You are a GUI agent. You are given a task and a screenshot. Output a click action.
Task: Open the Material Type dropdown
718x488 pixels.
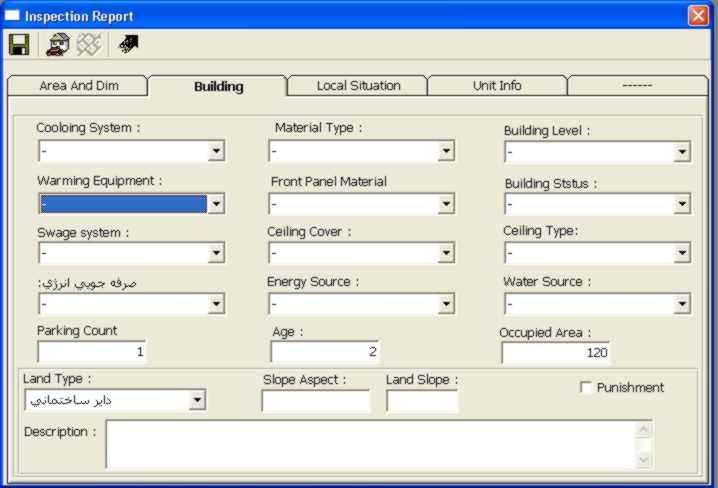(446, 151)
